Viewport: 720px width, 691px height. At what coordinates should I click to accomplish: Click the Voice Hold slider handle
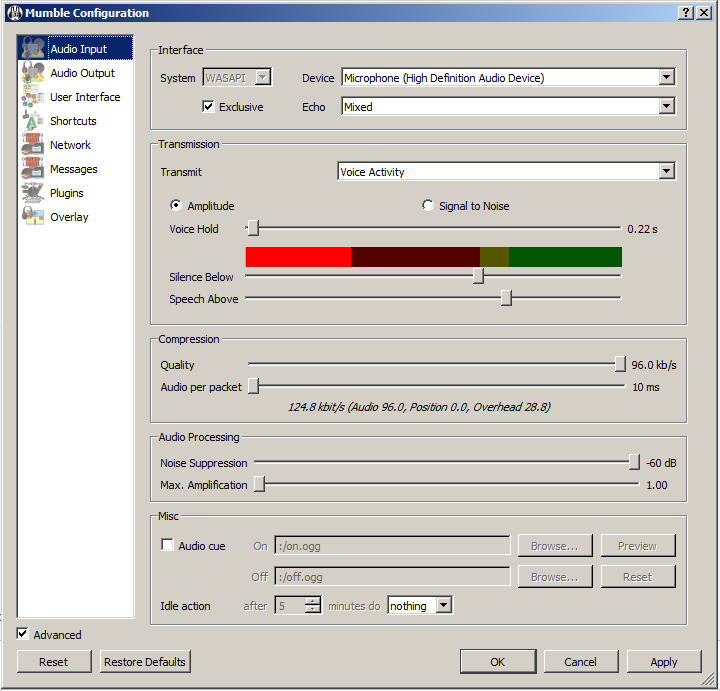tap(253, 228)
